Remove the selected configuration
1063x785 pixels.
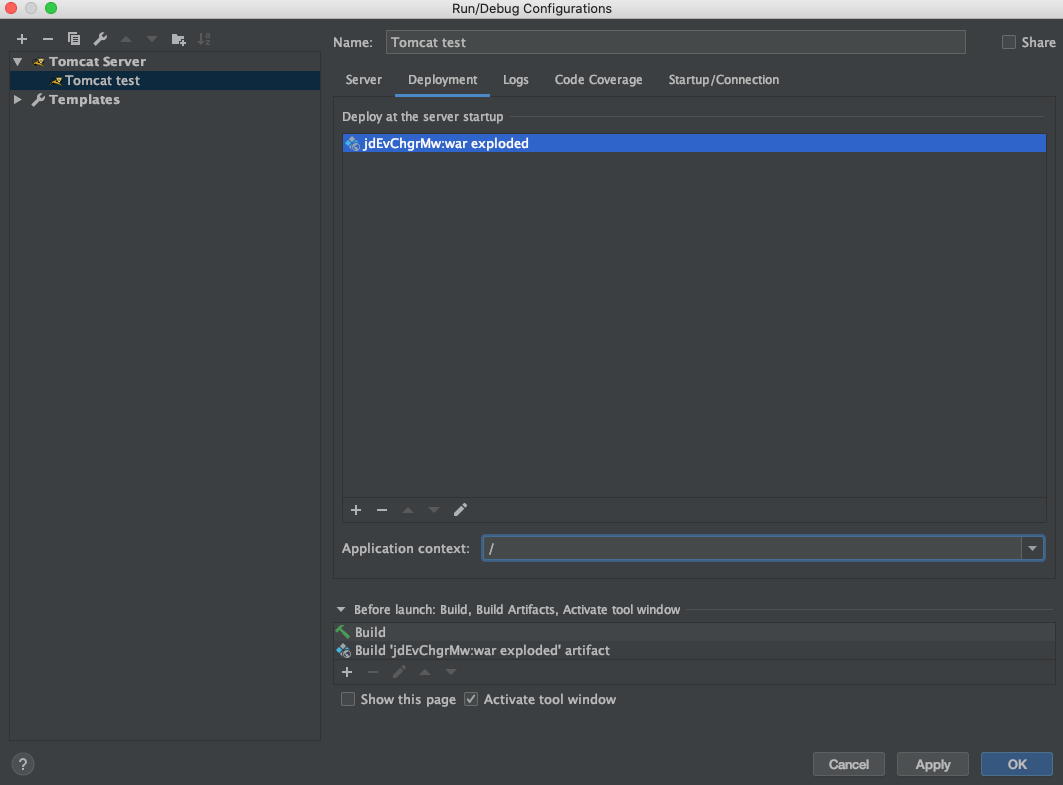tap(47, 39)
